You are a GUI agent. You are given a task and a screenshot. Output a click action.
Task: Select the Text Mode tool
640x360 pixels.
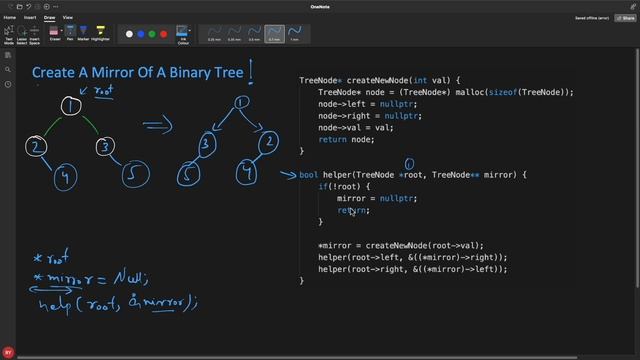9,35
